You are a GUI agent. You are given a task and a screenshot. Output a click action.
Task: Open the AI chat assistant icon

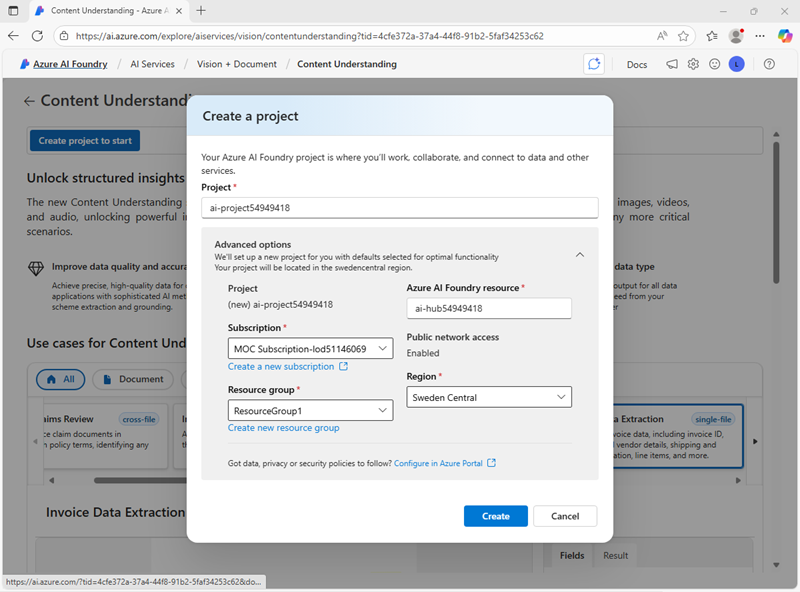click(595, 64)
